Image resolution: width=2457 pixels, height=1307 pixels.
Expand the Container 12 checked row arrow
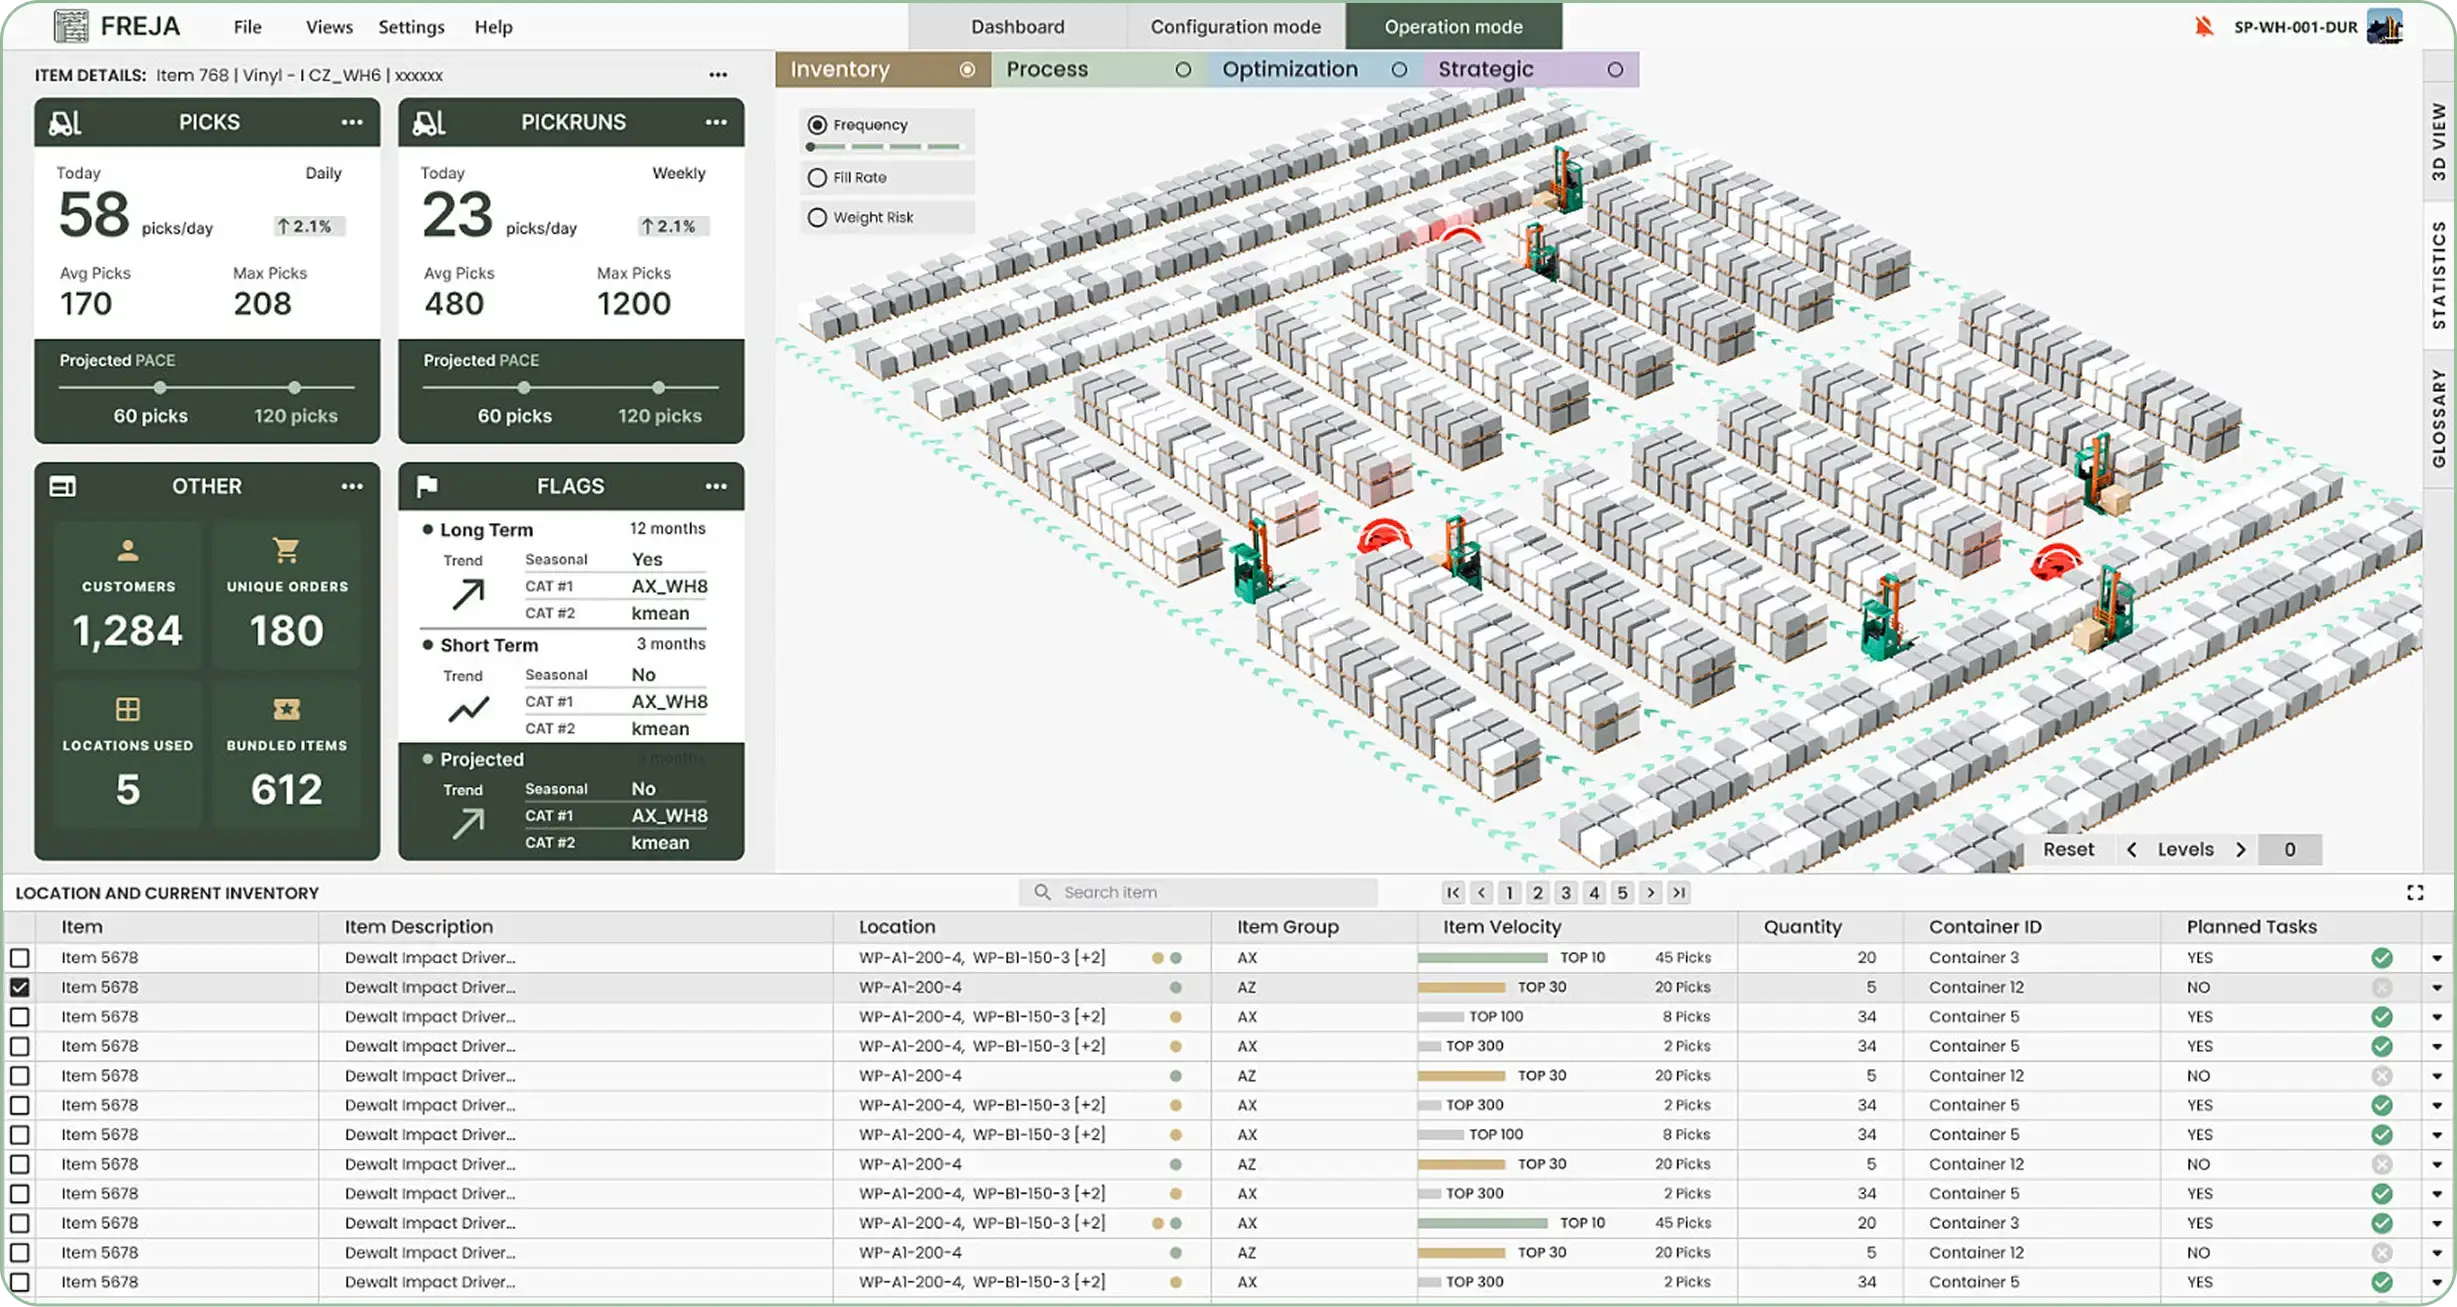click(x=2437, y=988)
